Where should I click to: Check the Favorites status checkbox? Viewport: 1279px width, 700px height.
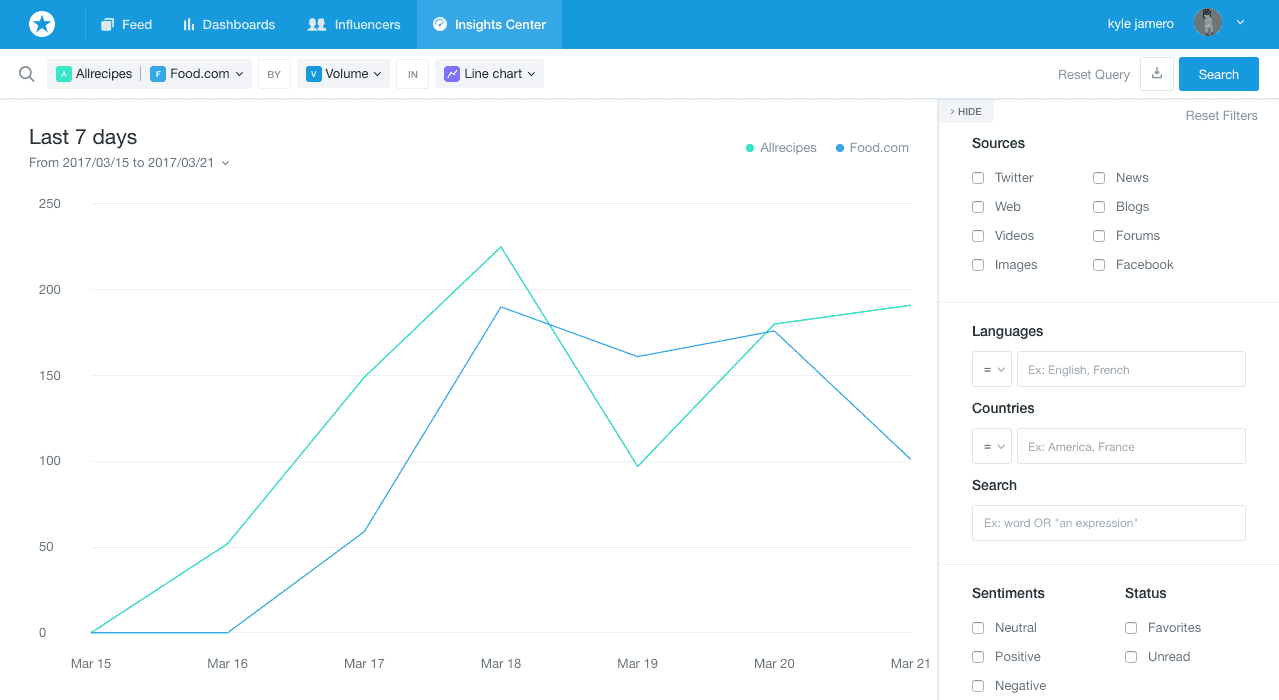click(x=1131, y=628)
